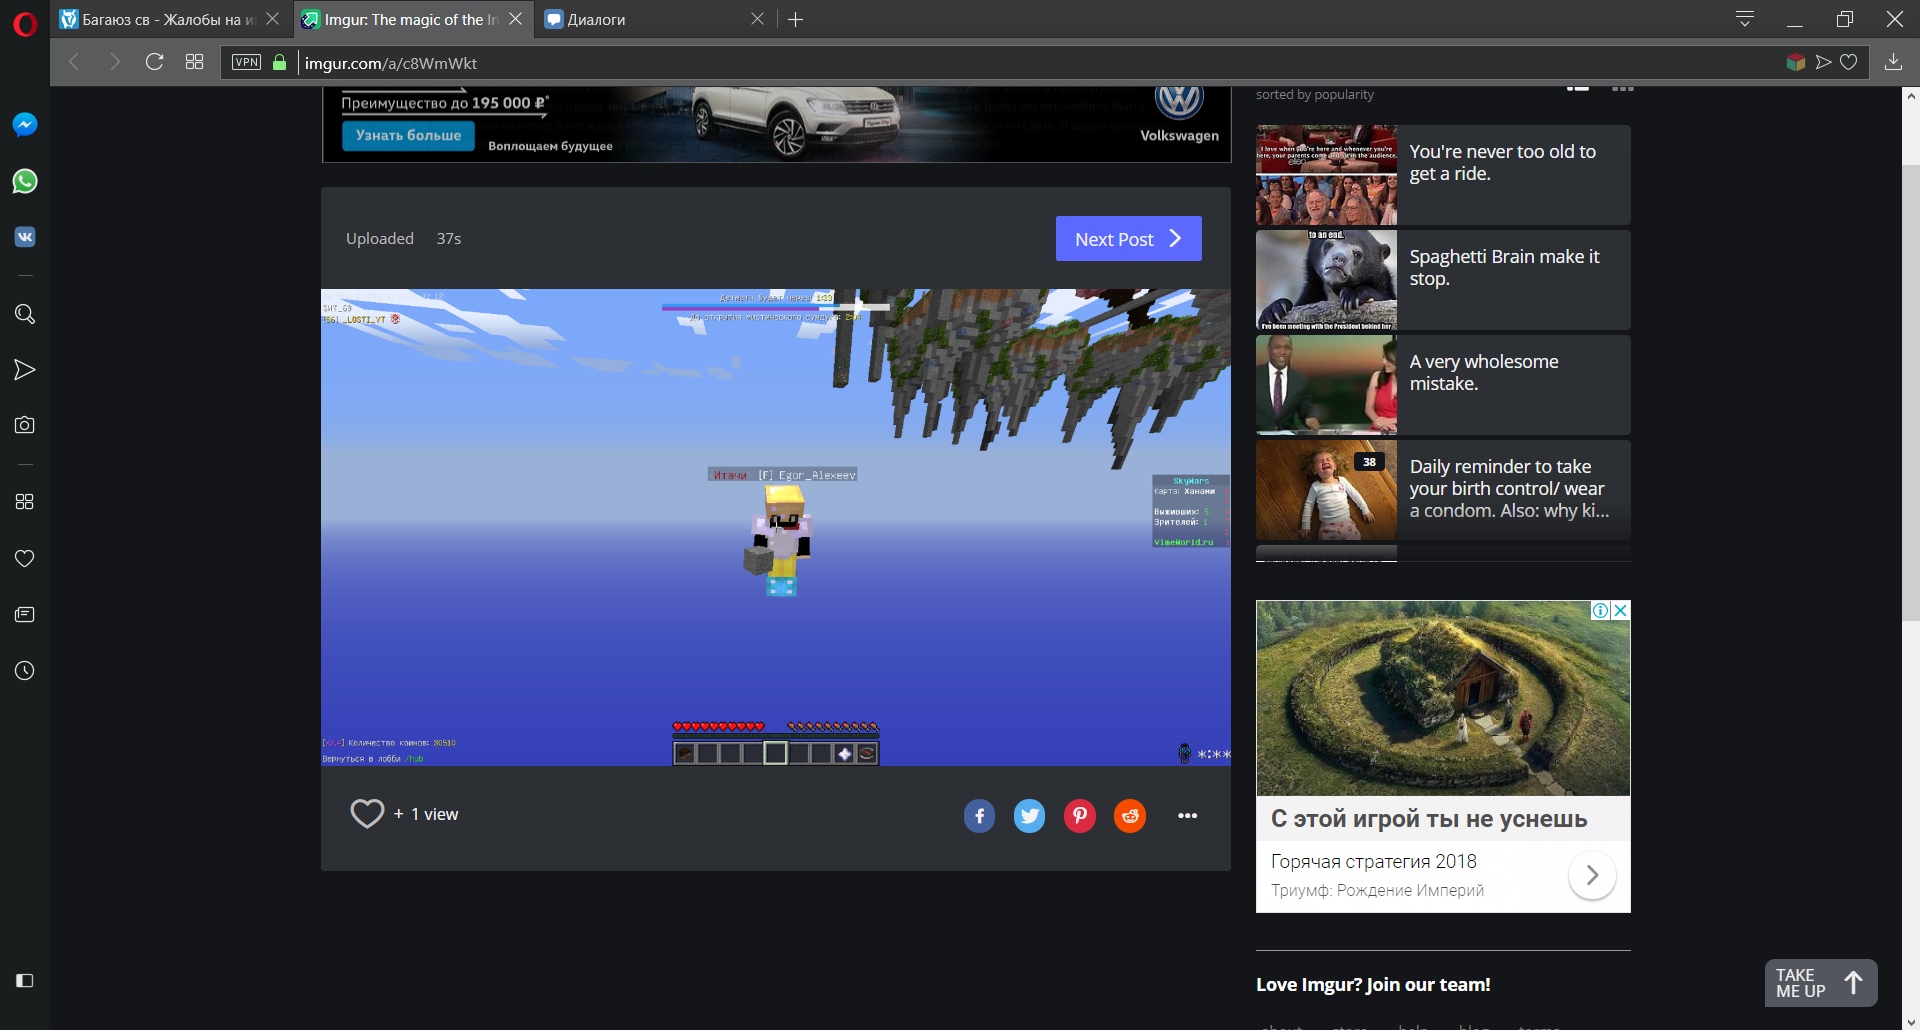
Task: Open the 'A very wholesome mistake' thumbnail
Action: click(x=1326, y=385)
